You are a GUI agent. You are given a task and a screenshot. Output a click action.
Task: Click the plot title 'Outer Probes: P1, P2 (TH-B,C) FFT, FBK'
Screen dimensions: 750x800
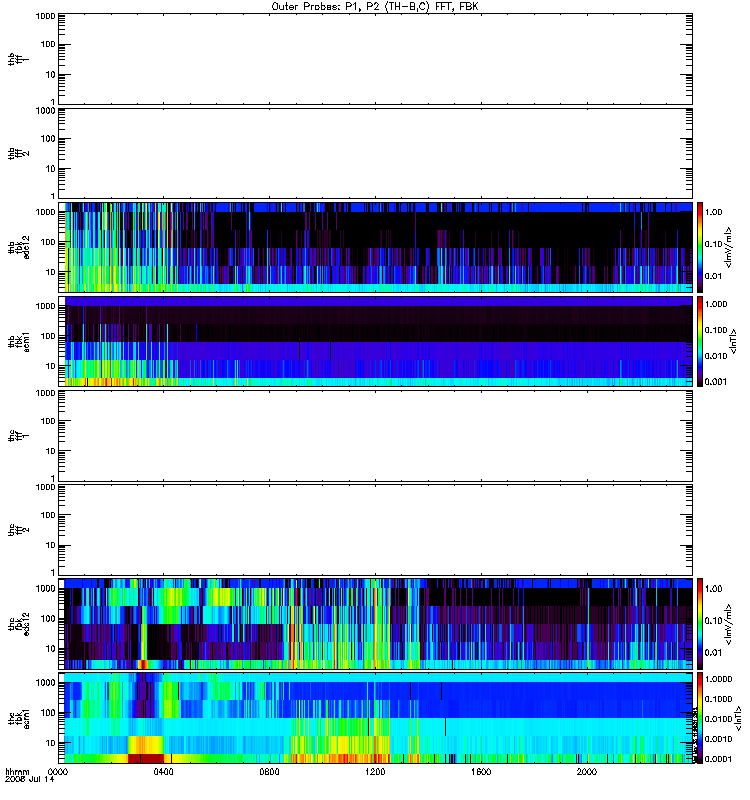[x=375, y=7]
